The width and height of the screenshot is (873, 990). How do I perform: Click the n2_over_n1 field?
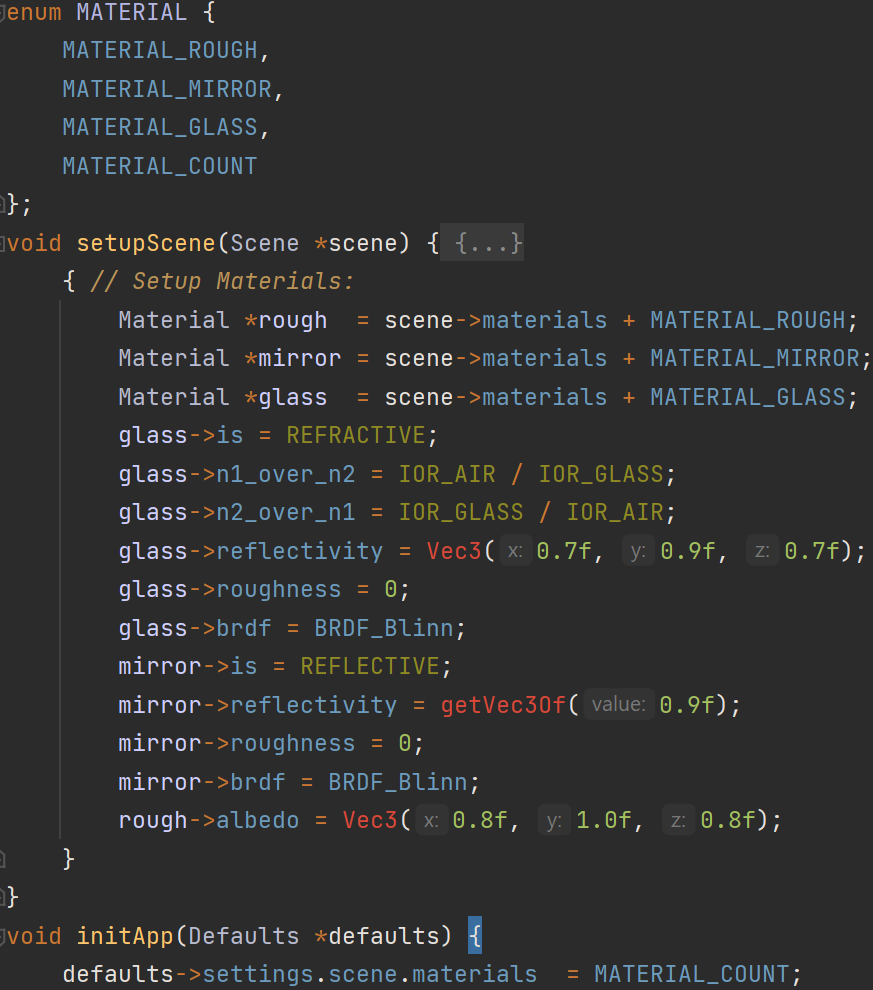[x=286, y=512]
